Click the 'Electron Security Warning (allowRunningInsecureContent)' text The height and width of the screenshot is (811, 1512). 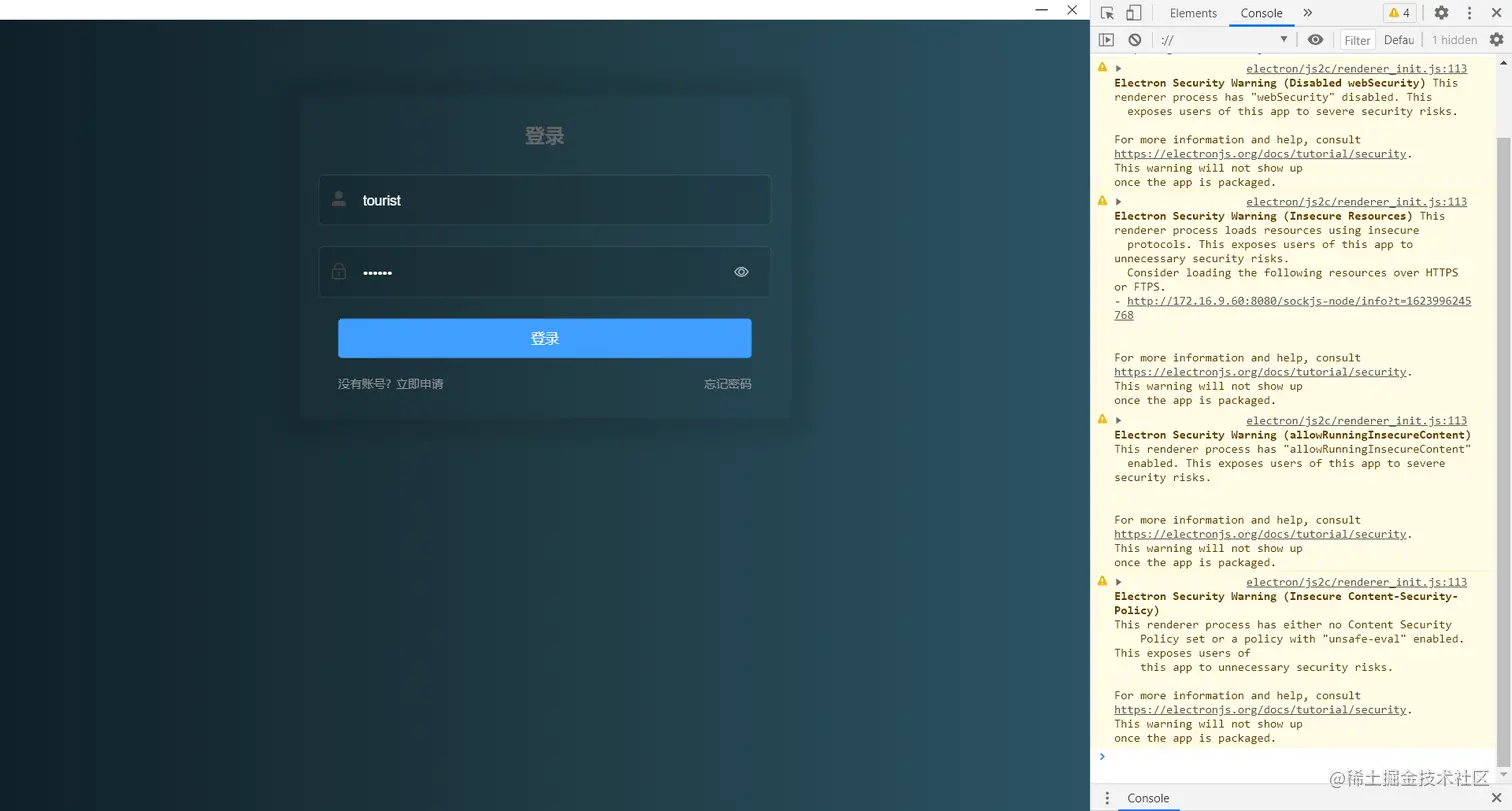[1293, 435]
